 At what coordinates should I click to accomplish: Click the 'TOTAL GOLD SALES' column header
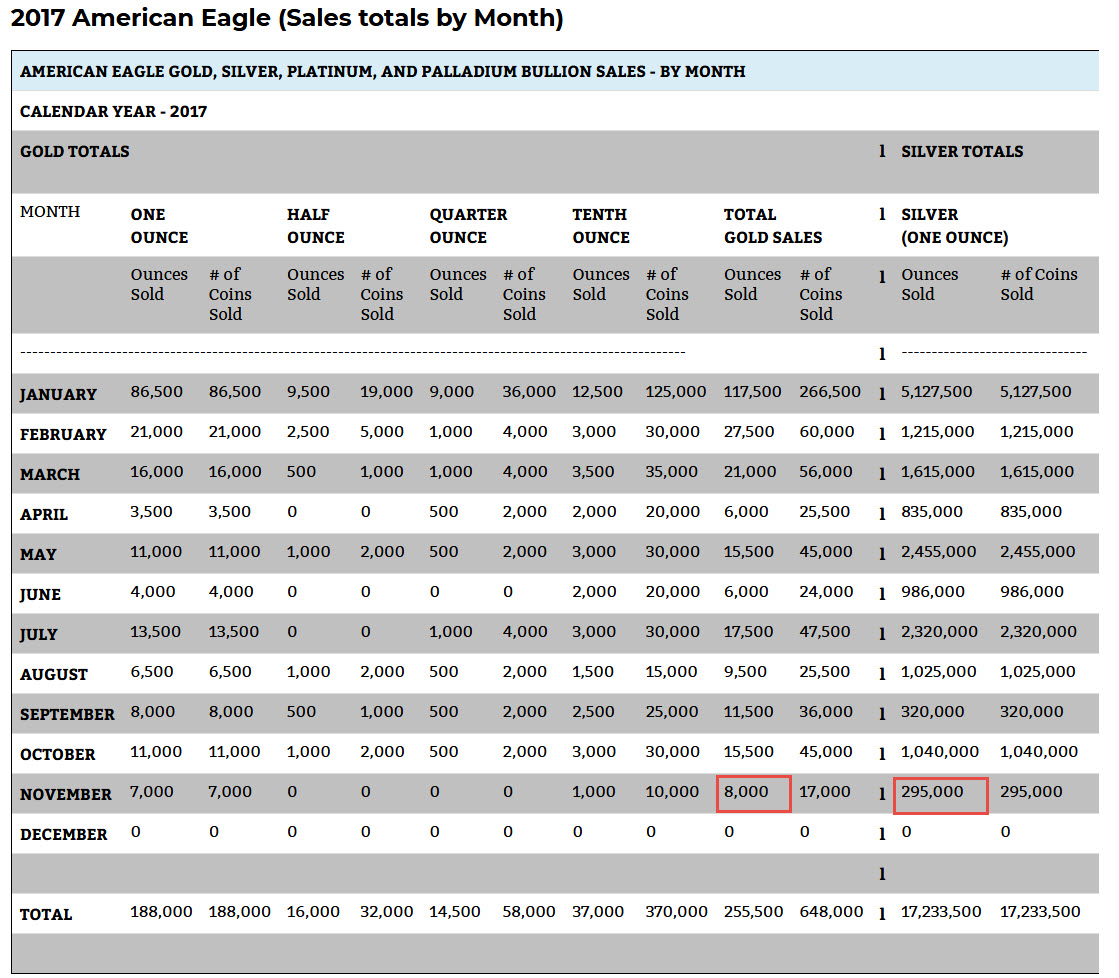(x=773, y=226)
